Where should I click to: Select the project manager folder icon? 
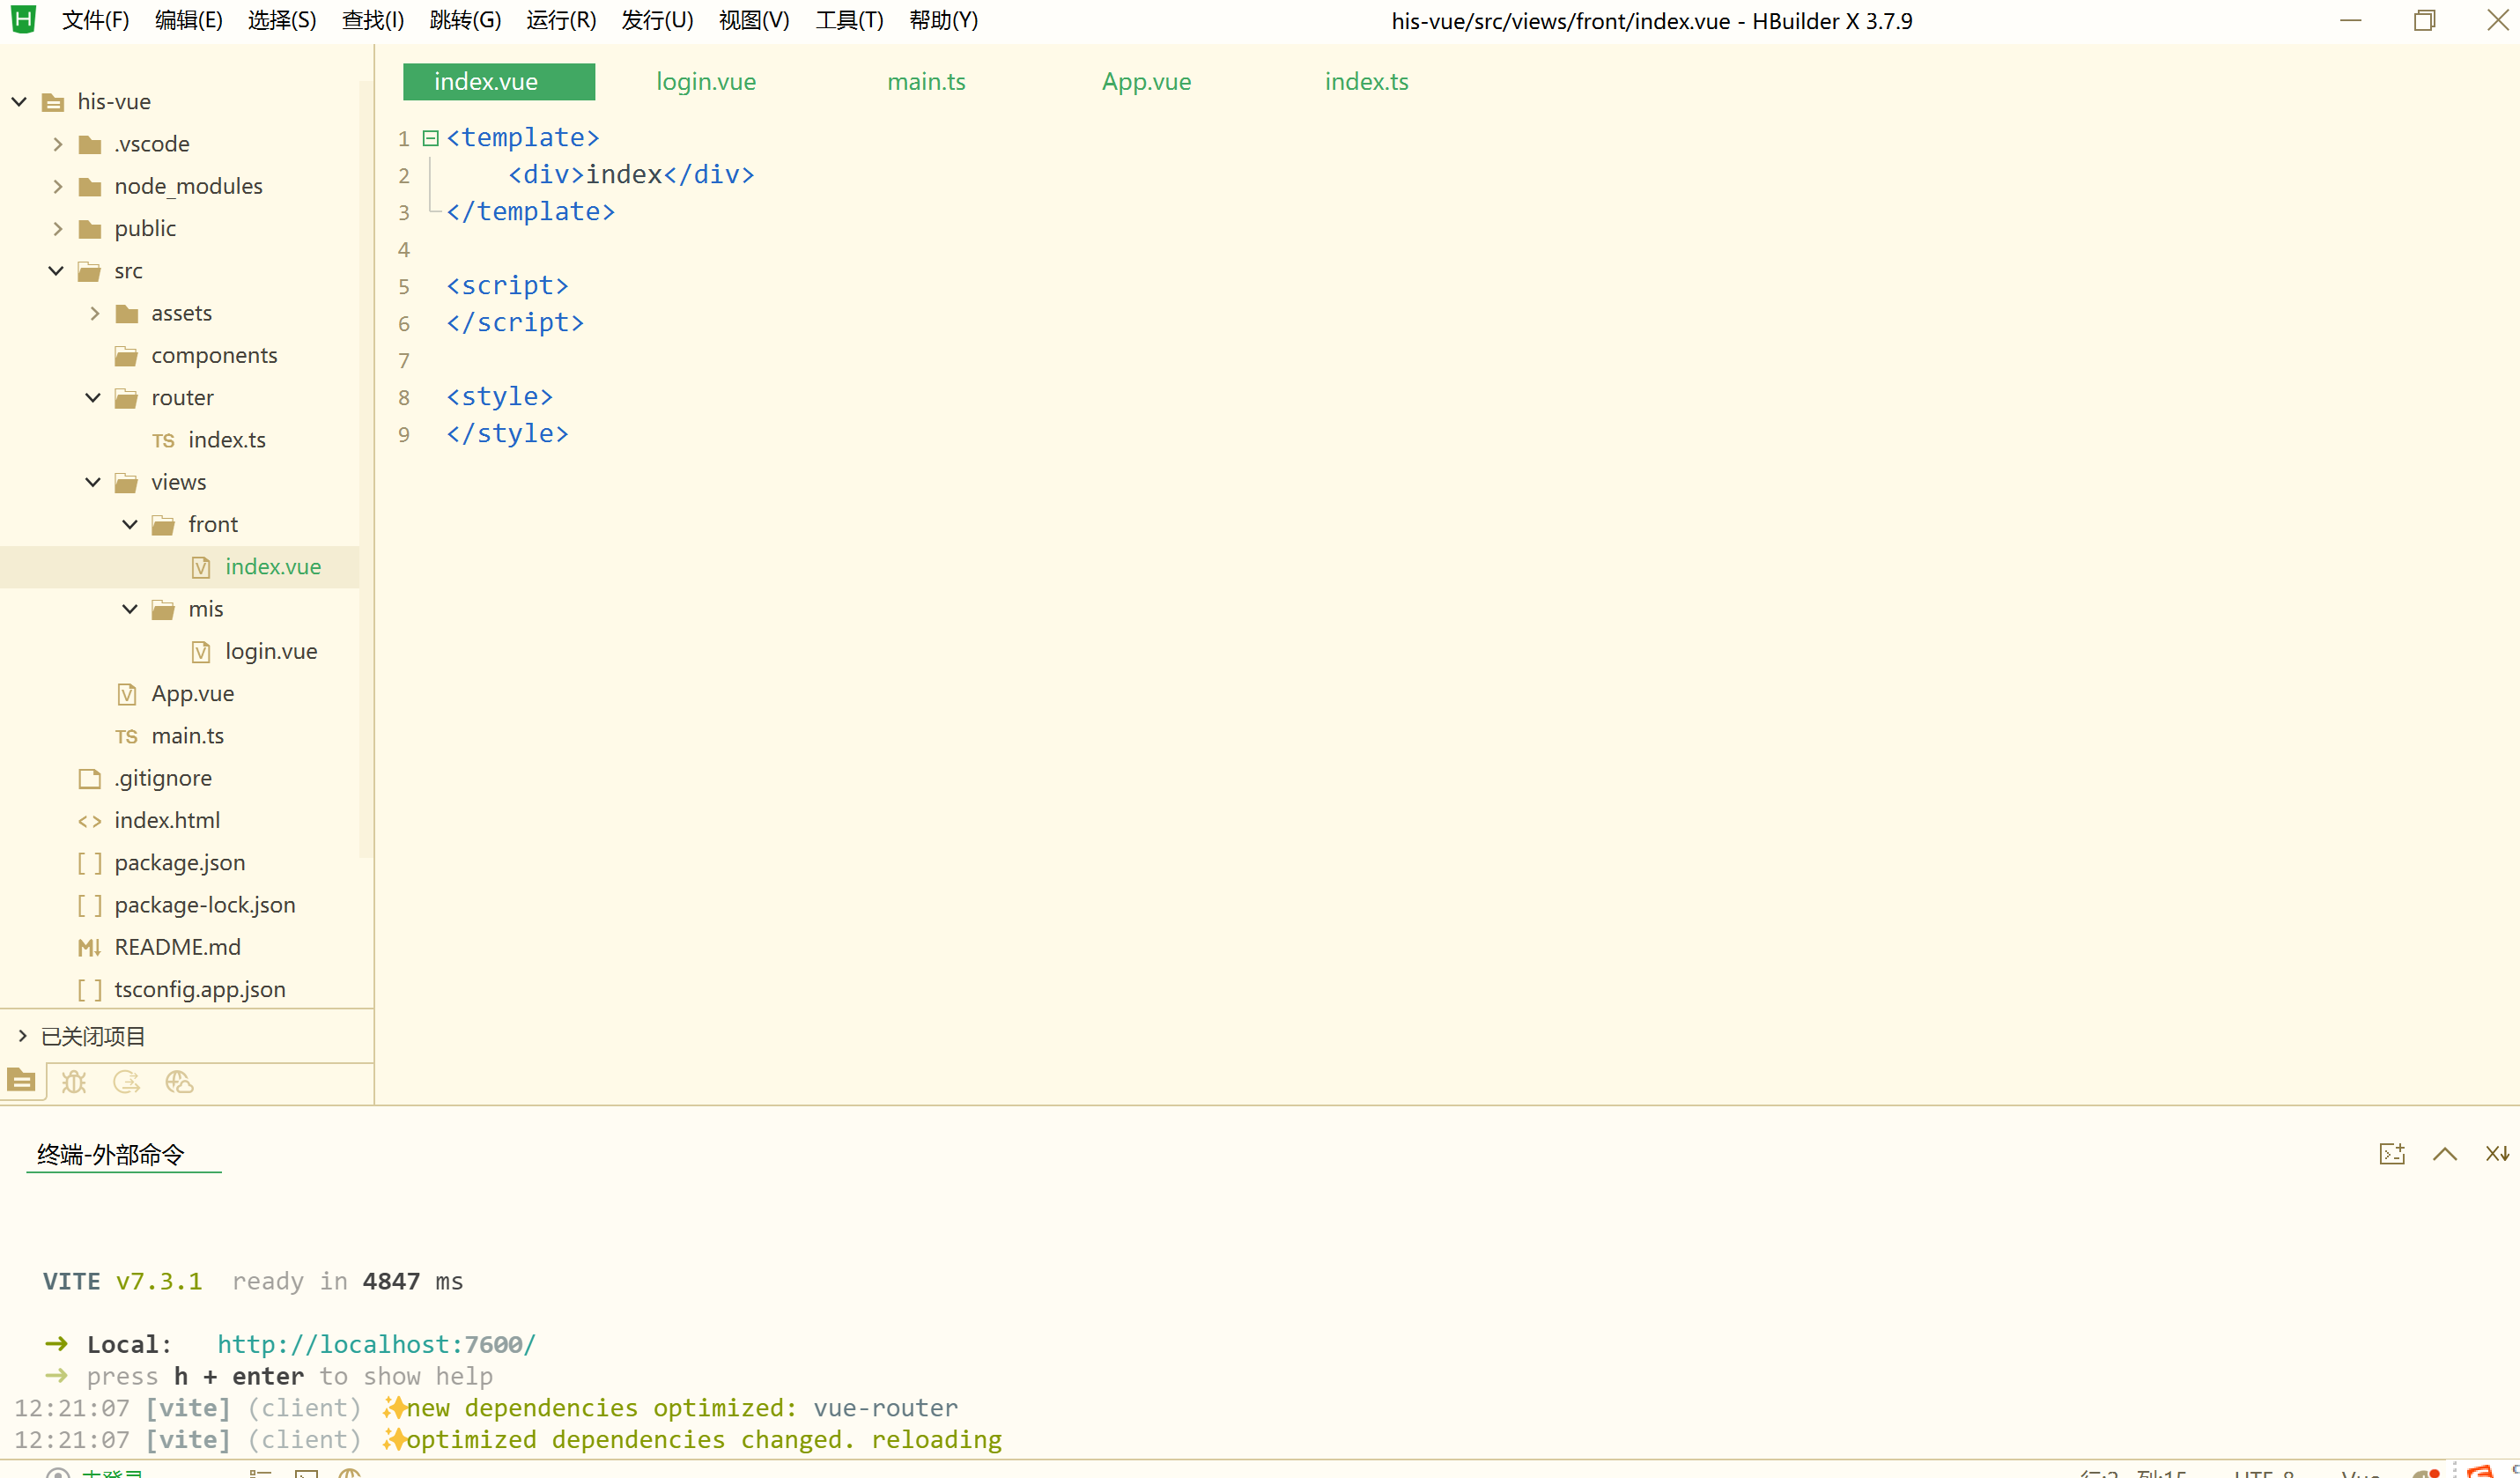(x=21, y=1081)
